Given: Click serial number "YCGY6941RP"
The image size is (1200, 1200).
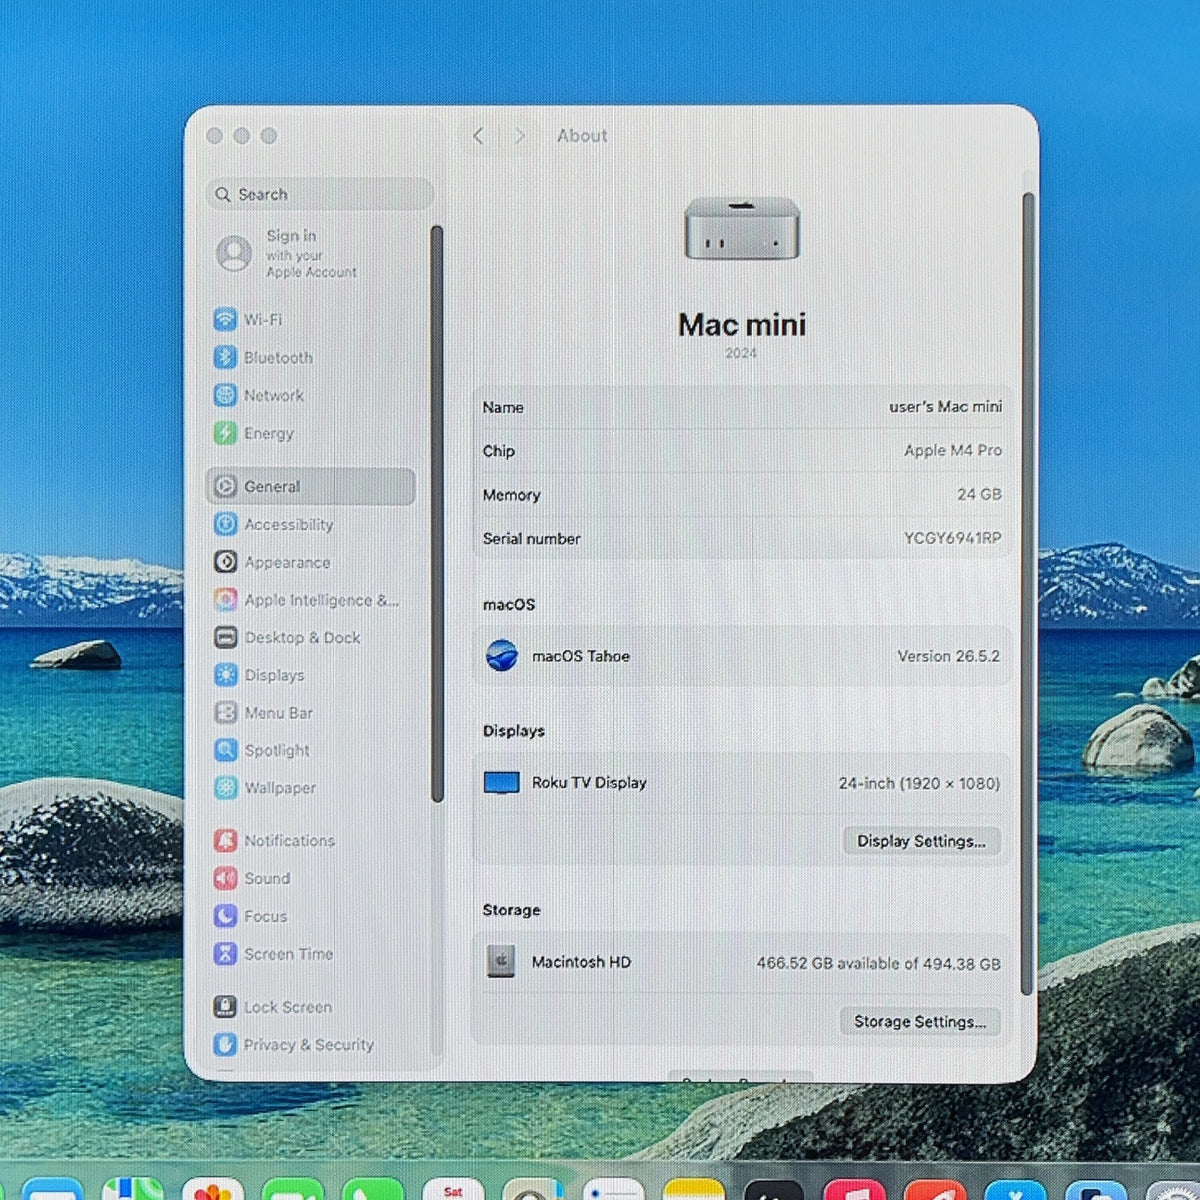Looking at the screenshot, I should [952, 538].
